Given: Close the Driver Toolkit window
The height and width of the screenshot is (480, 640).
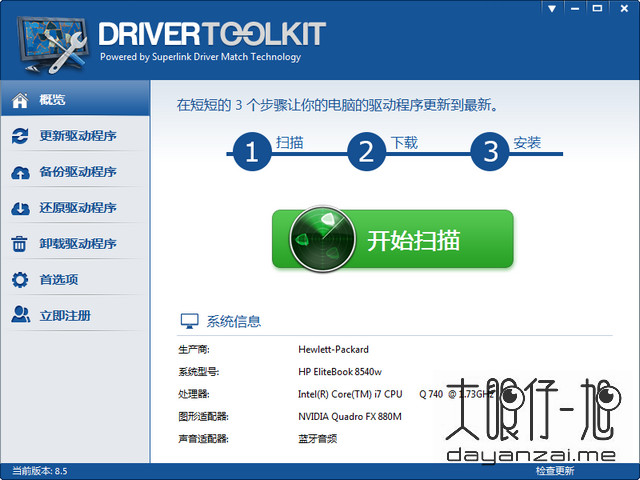Looking at the screenshot, I should pos(624,8).
